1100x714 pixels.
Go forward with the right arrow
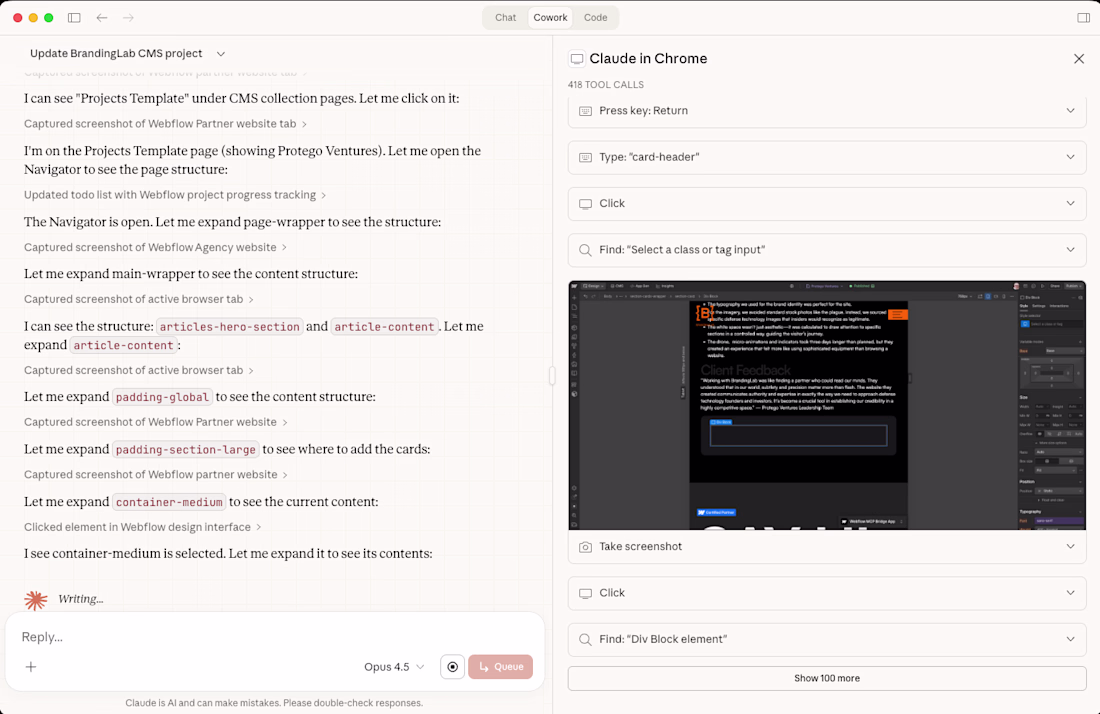click(128, 18)
